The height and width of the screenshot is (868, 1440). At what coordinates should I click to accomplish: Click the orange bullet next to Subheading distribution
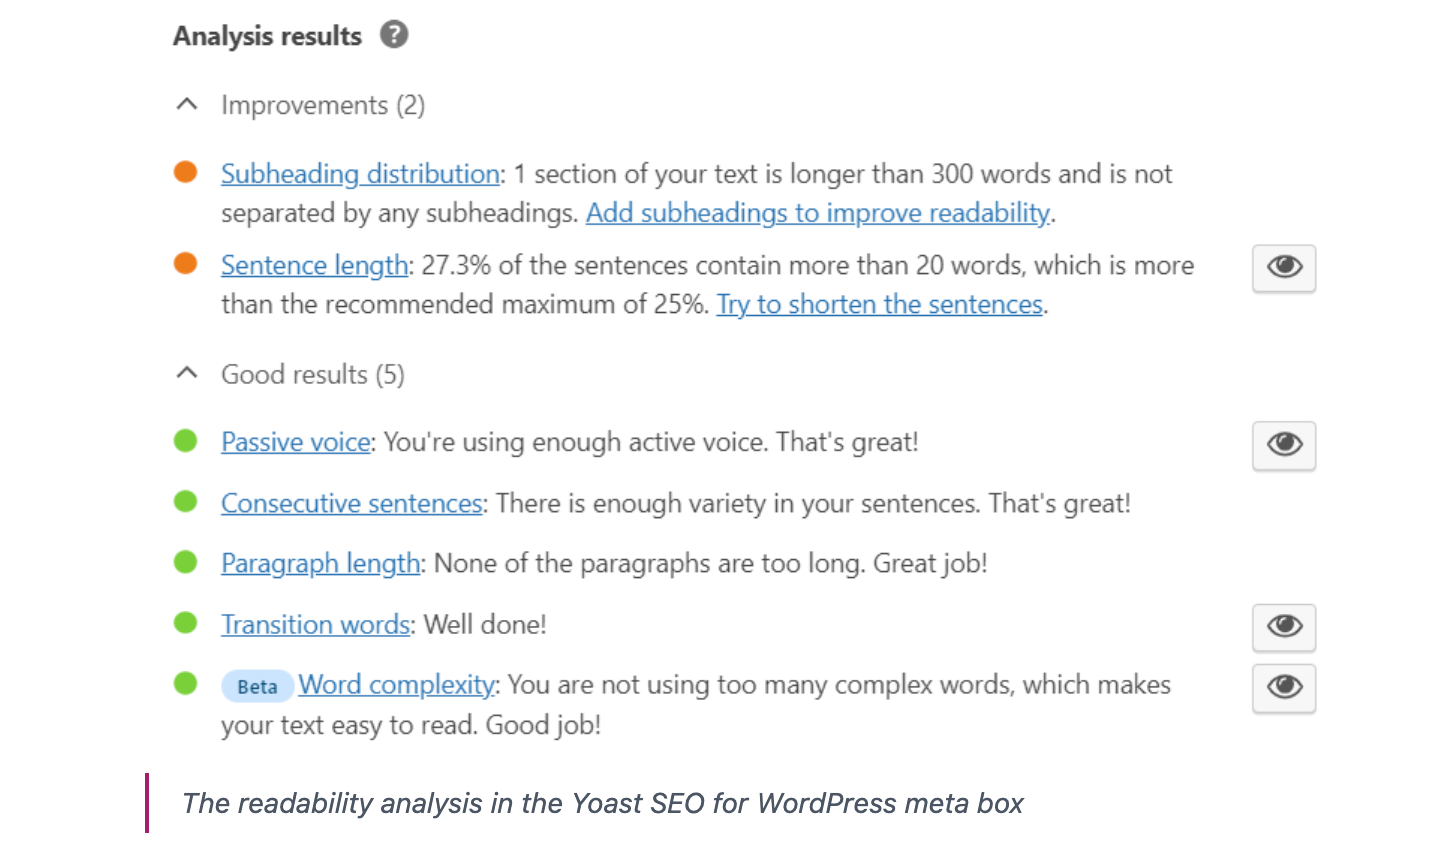(186, 172)
